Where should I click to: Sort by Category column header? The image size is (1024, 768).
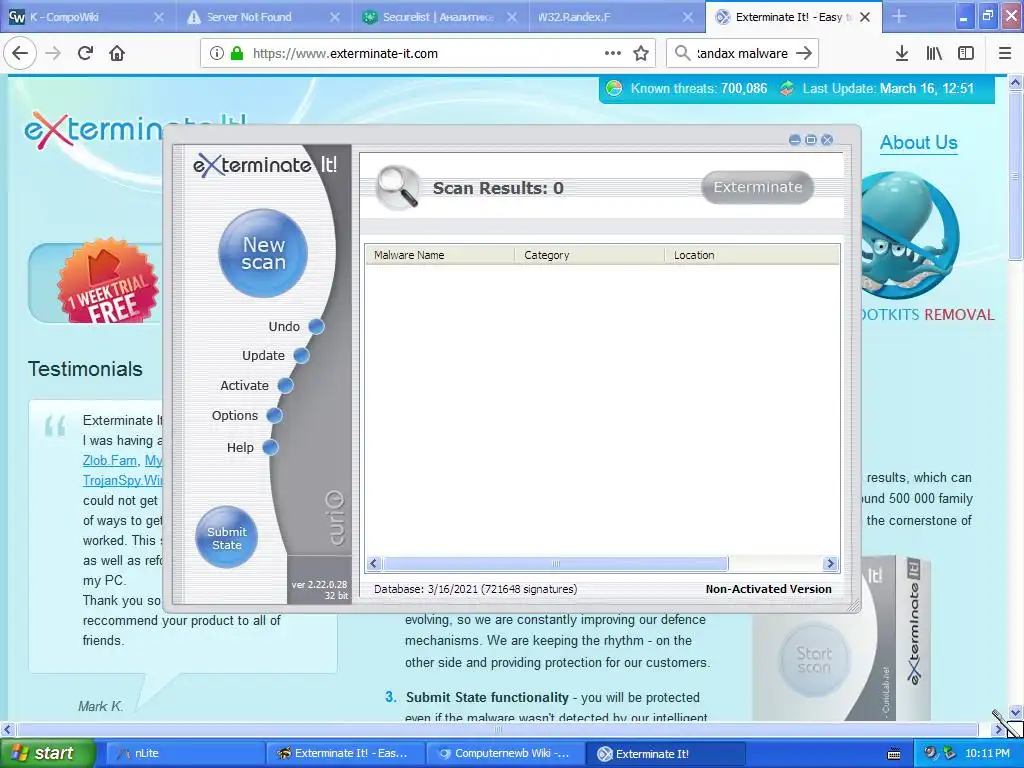(x=590, y=255)
